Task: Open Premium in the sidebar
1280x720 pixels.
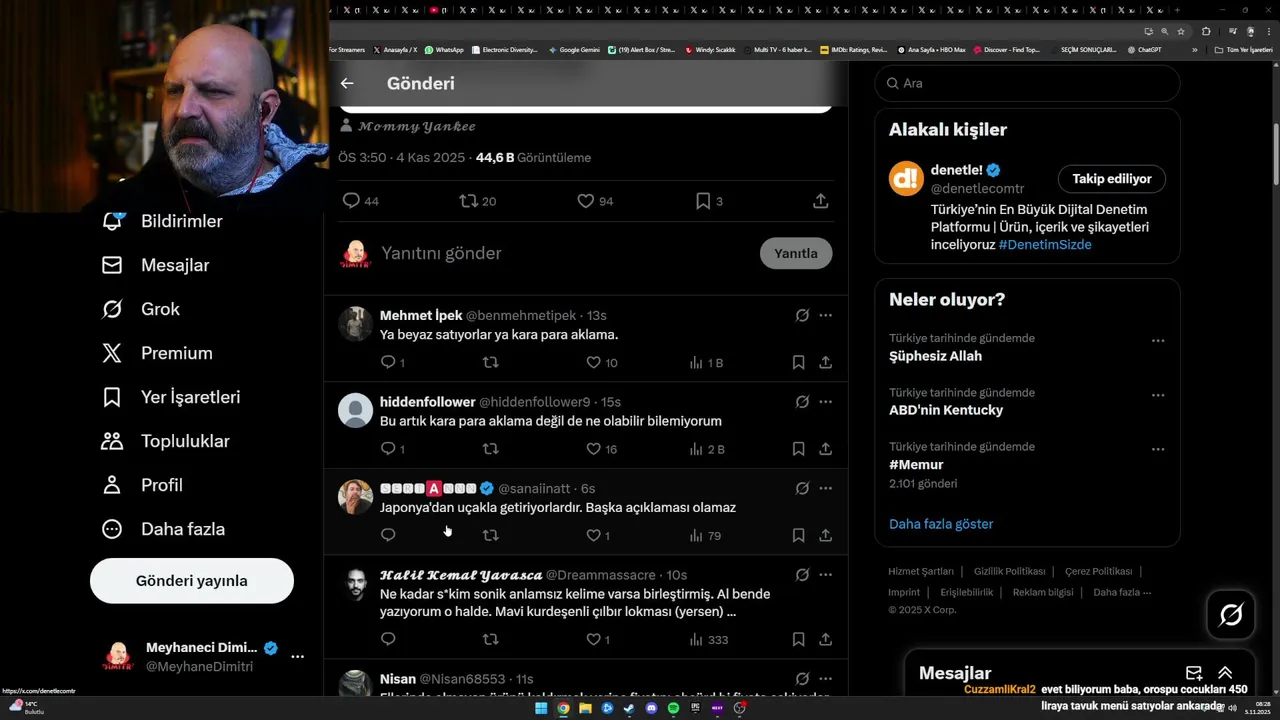Action: (157, 353)
